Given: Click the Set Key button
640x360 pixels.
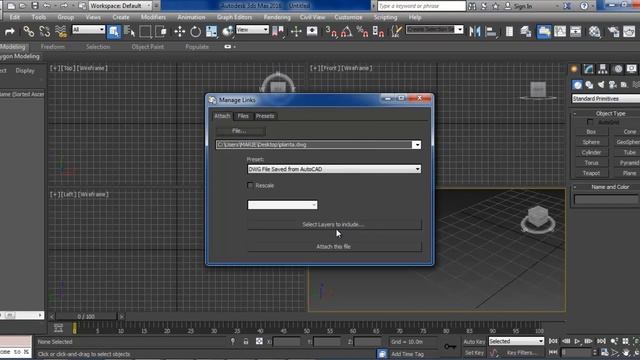Looking at the screenshot, I should pyautogui.click(x=474, y=353).
